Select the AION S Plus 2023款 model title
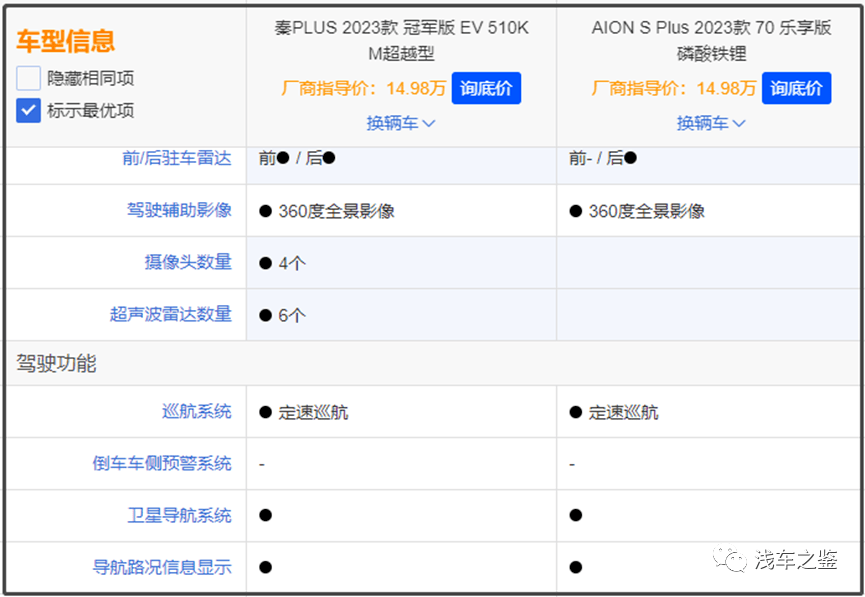Screen dimensions: 865x597 tap(712, 40)
